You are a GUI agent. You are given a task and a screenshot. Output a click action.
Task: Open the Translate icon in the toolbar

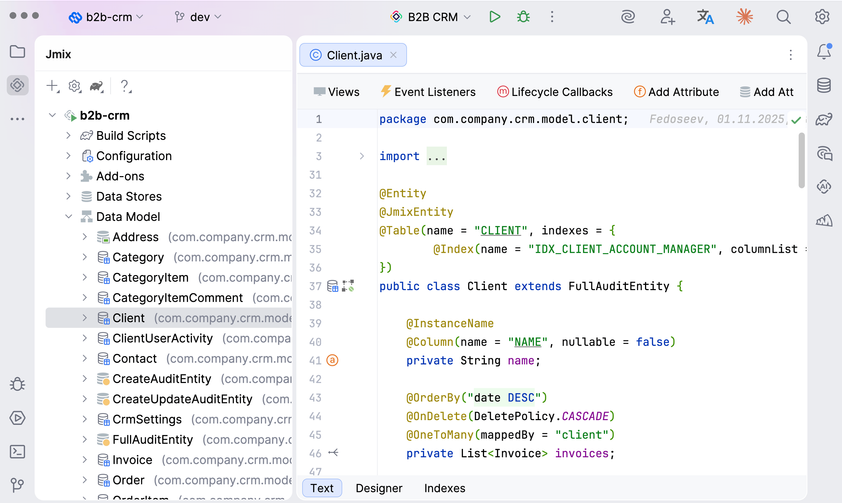pyautogui.click(x=705, y=17)
